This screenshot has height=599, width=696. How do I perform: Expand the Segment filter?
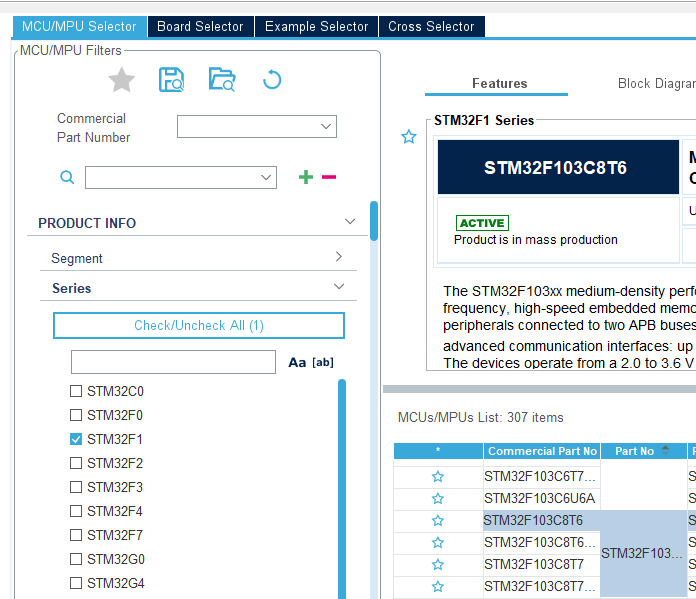(339, 257)
